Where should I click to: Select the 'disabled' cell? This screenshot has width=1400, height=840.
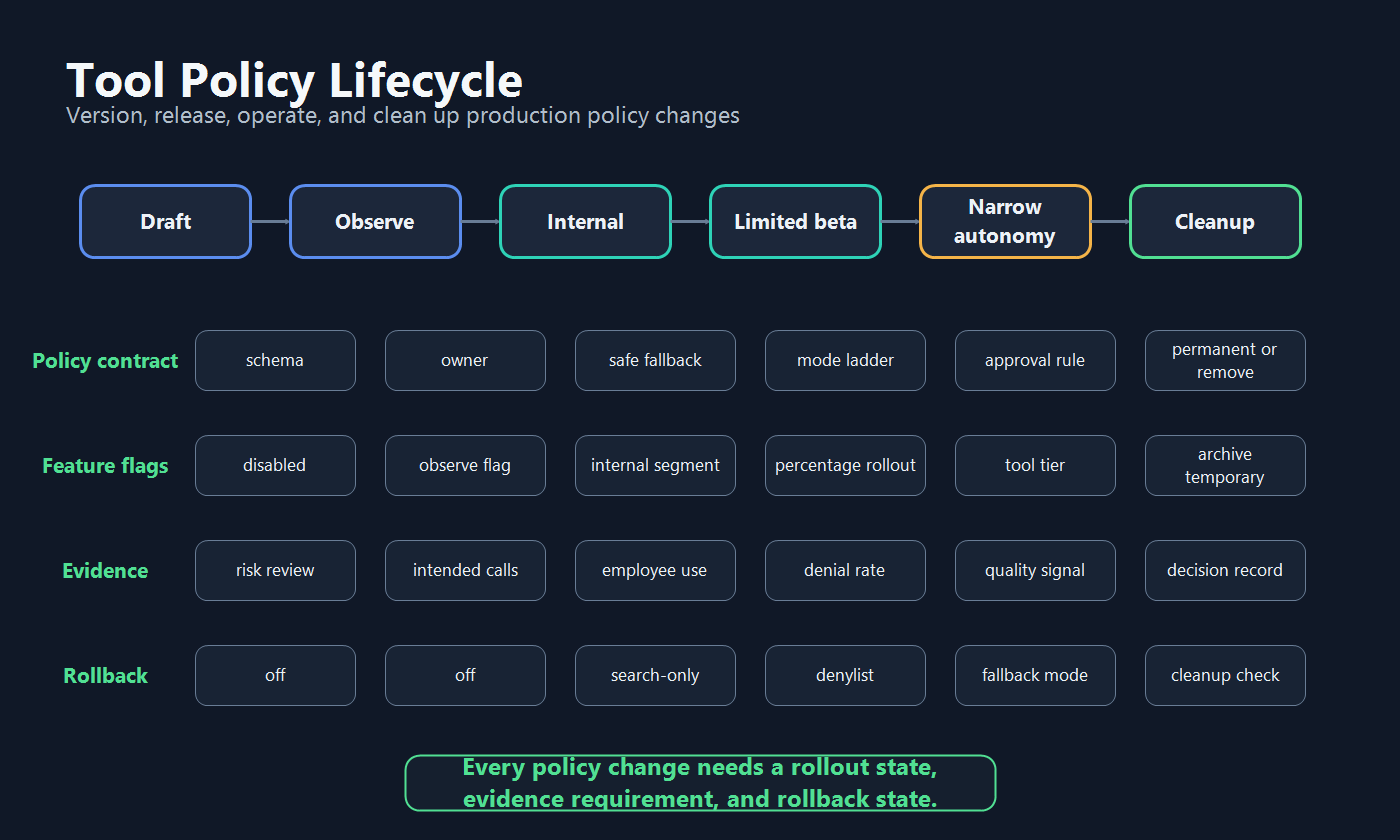(x=275, y=466)
